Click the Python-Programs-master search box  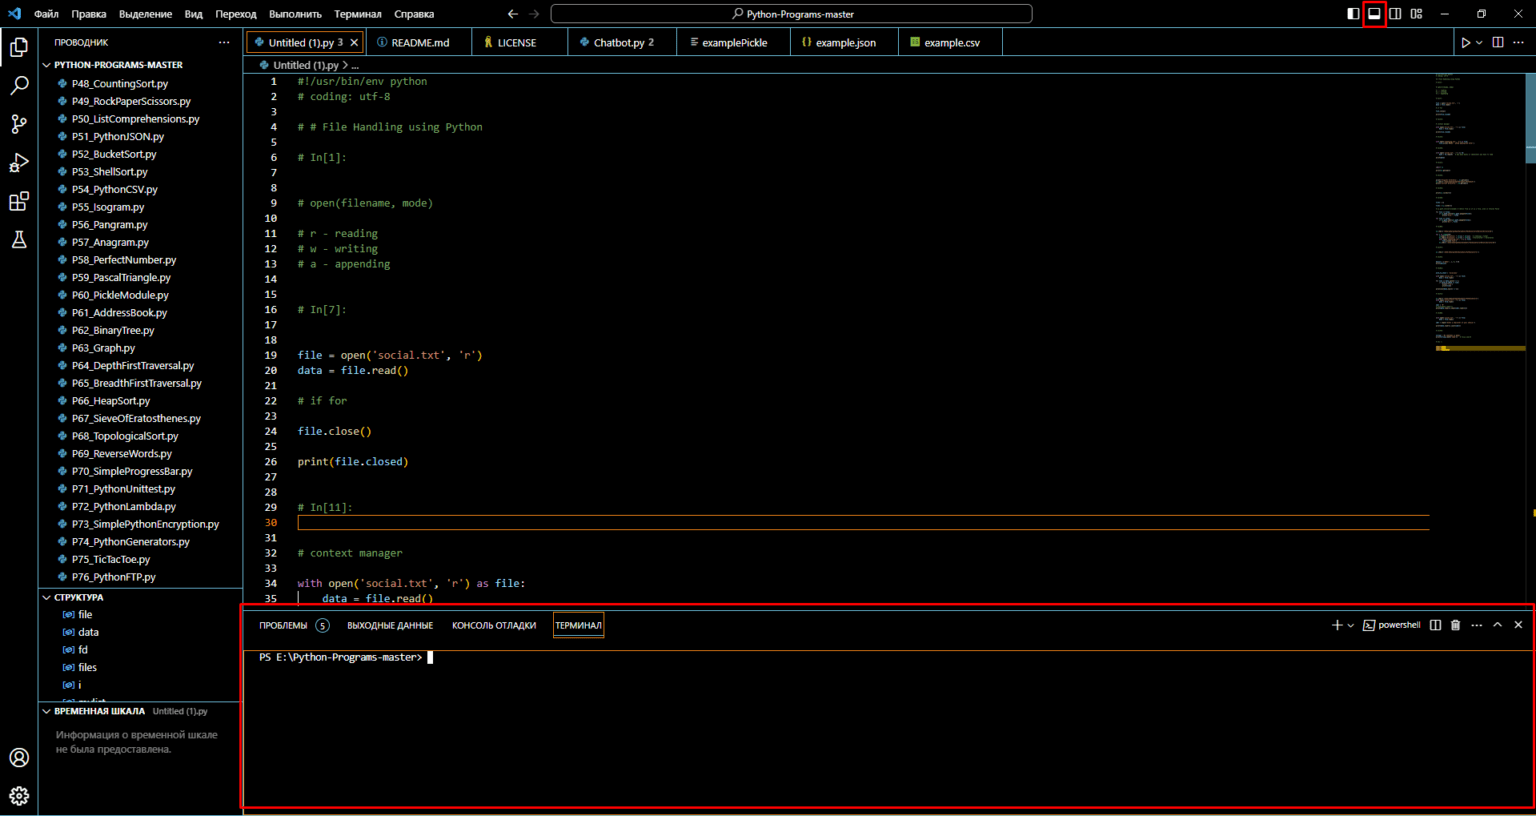791,14
